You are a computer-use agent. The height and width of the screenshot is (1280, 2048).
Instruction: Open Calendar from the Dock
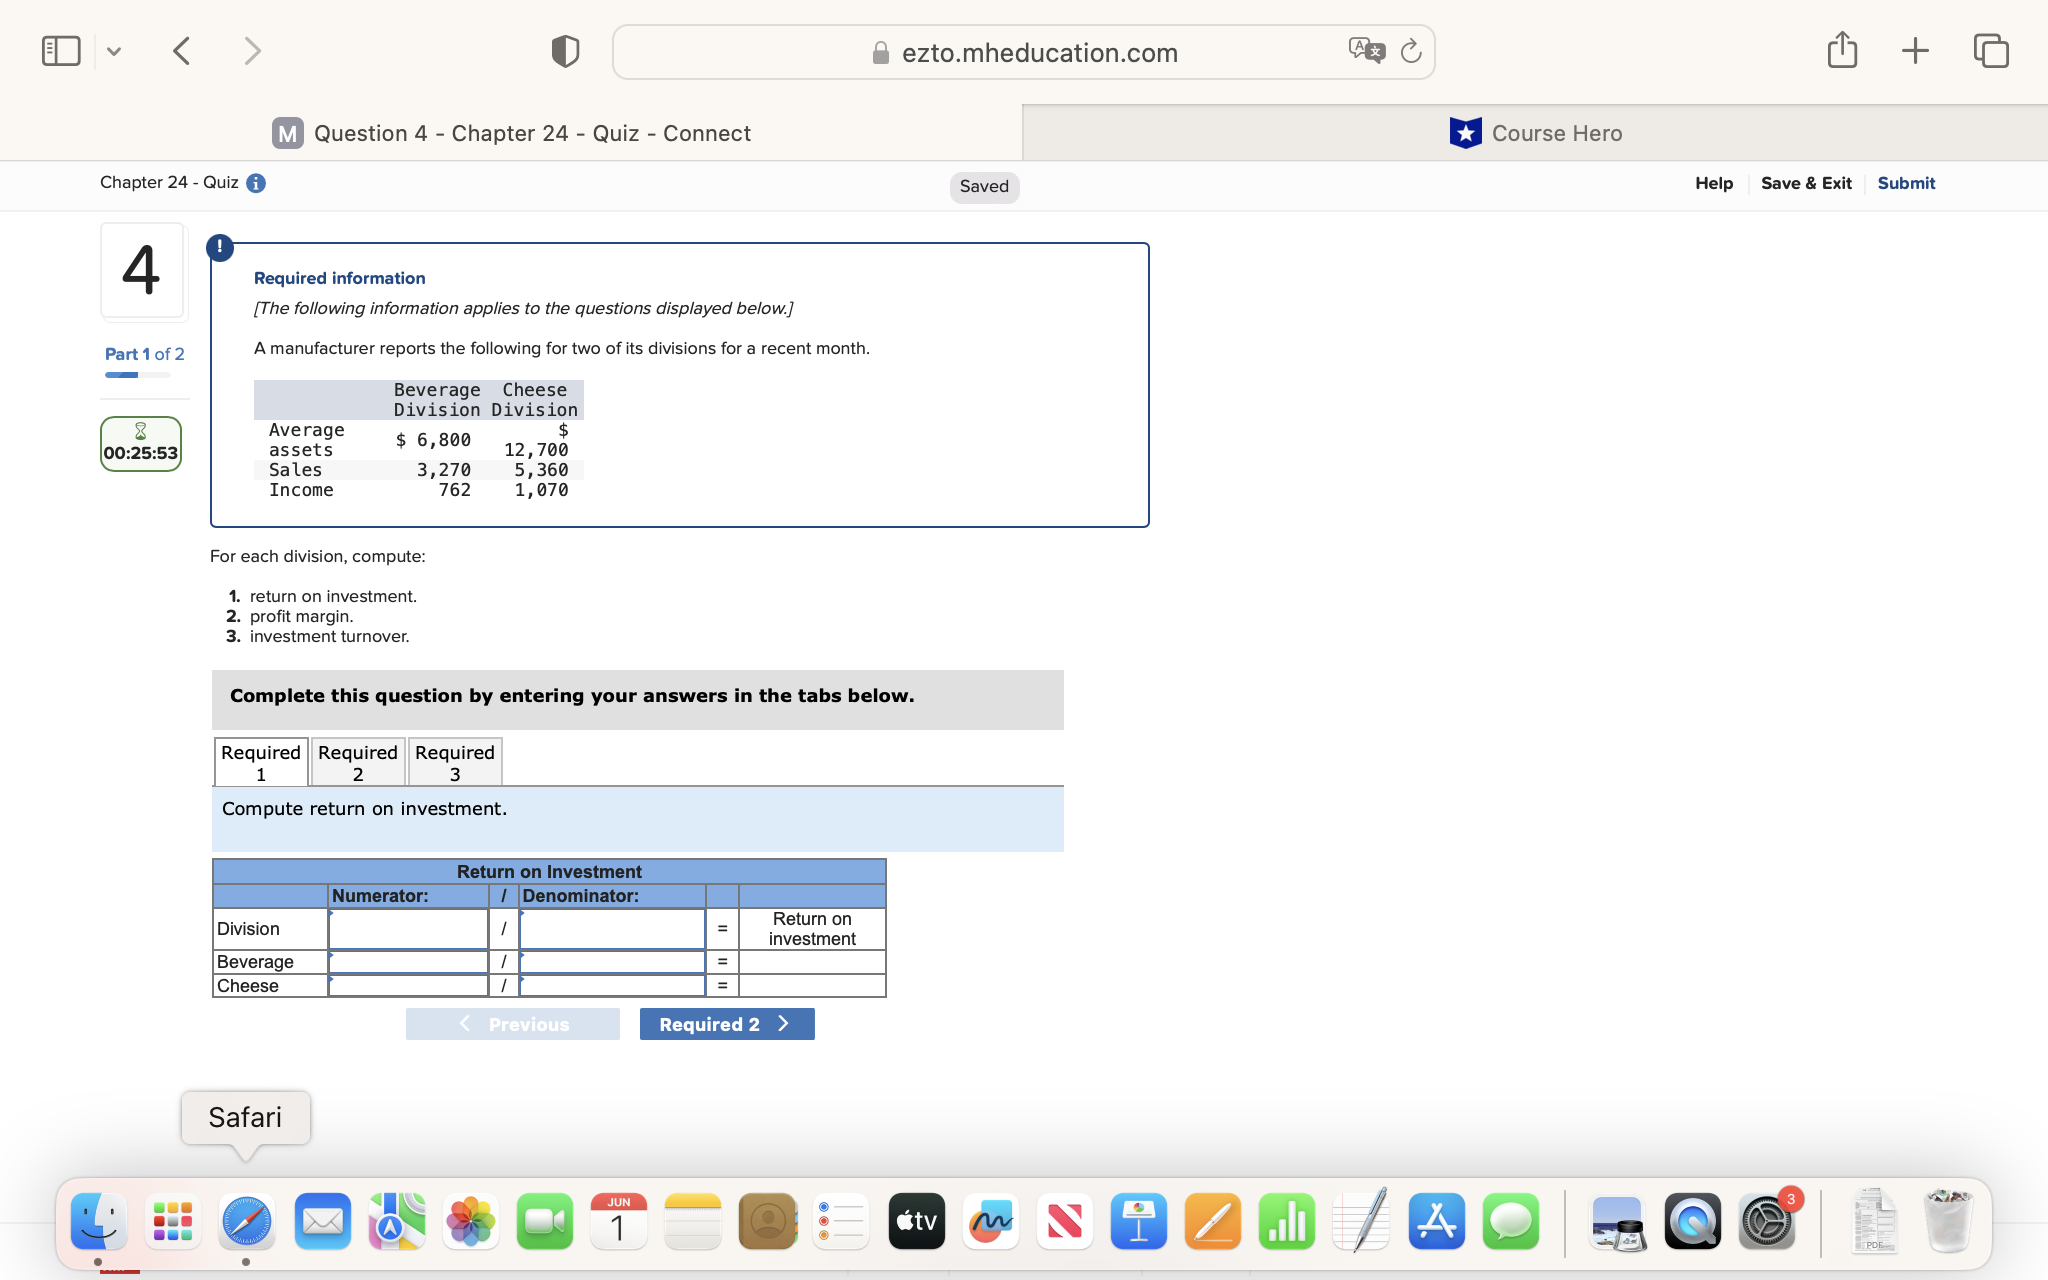(x=618, y=1221)
